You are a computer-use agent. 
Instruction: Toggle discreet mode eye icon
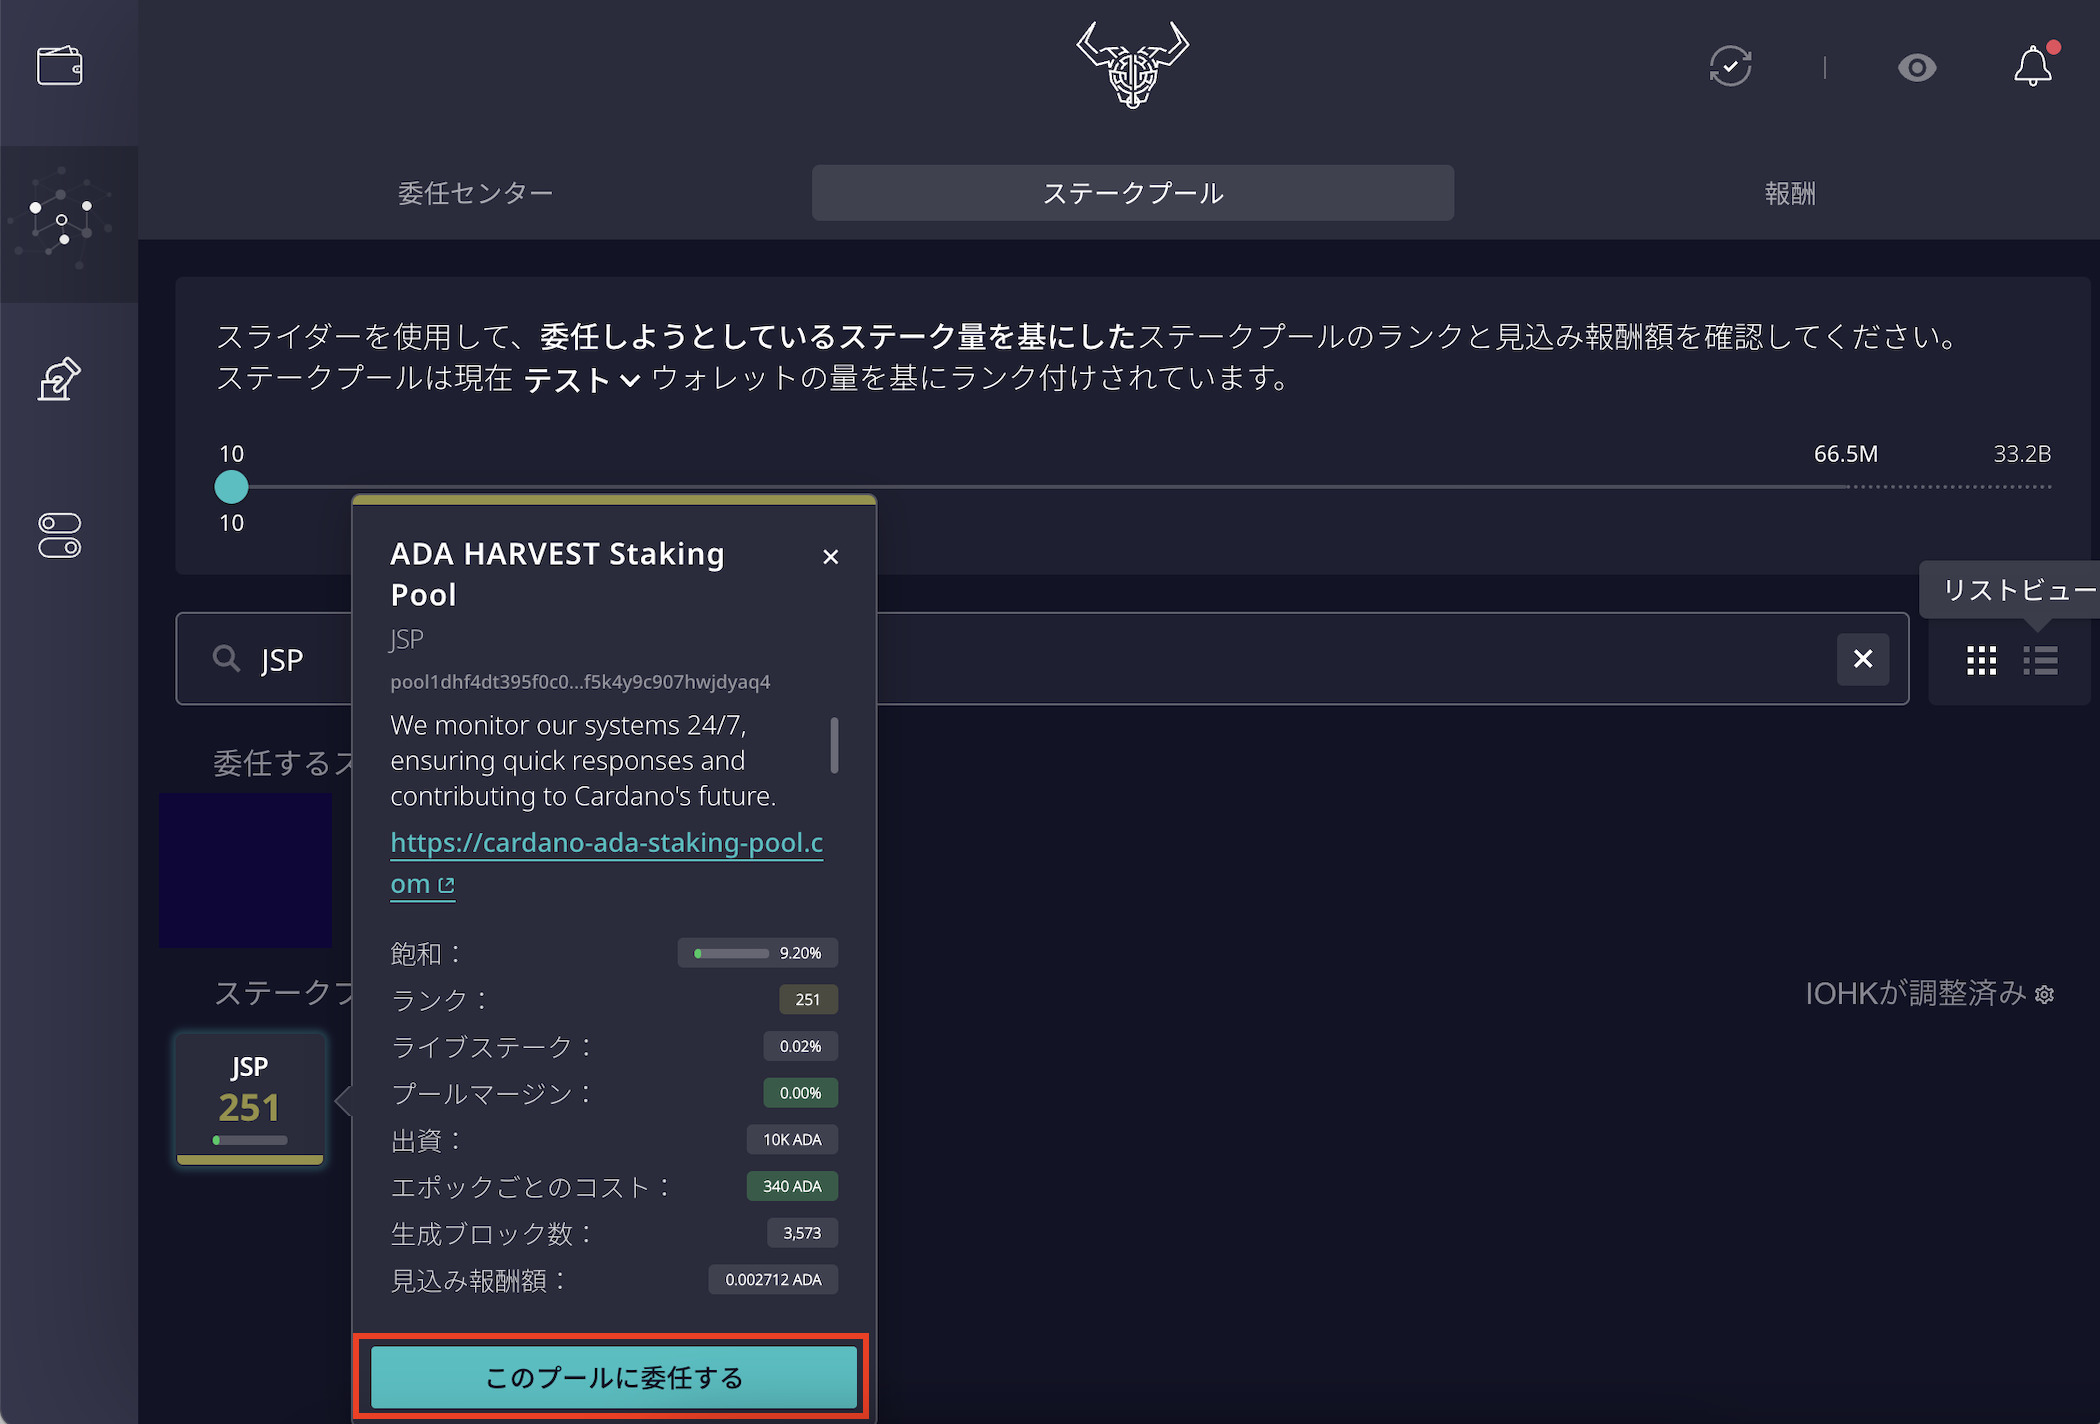coord(1916,68)
